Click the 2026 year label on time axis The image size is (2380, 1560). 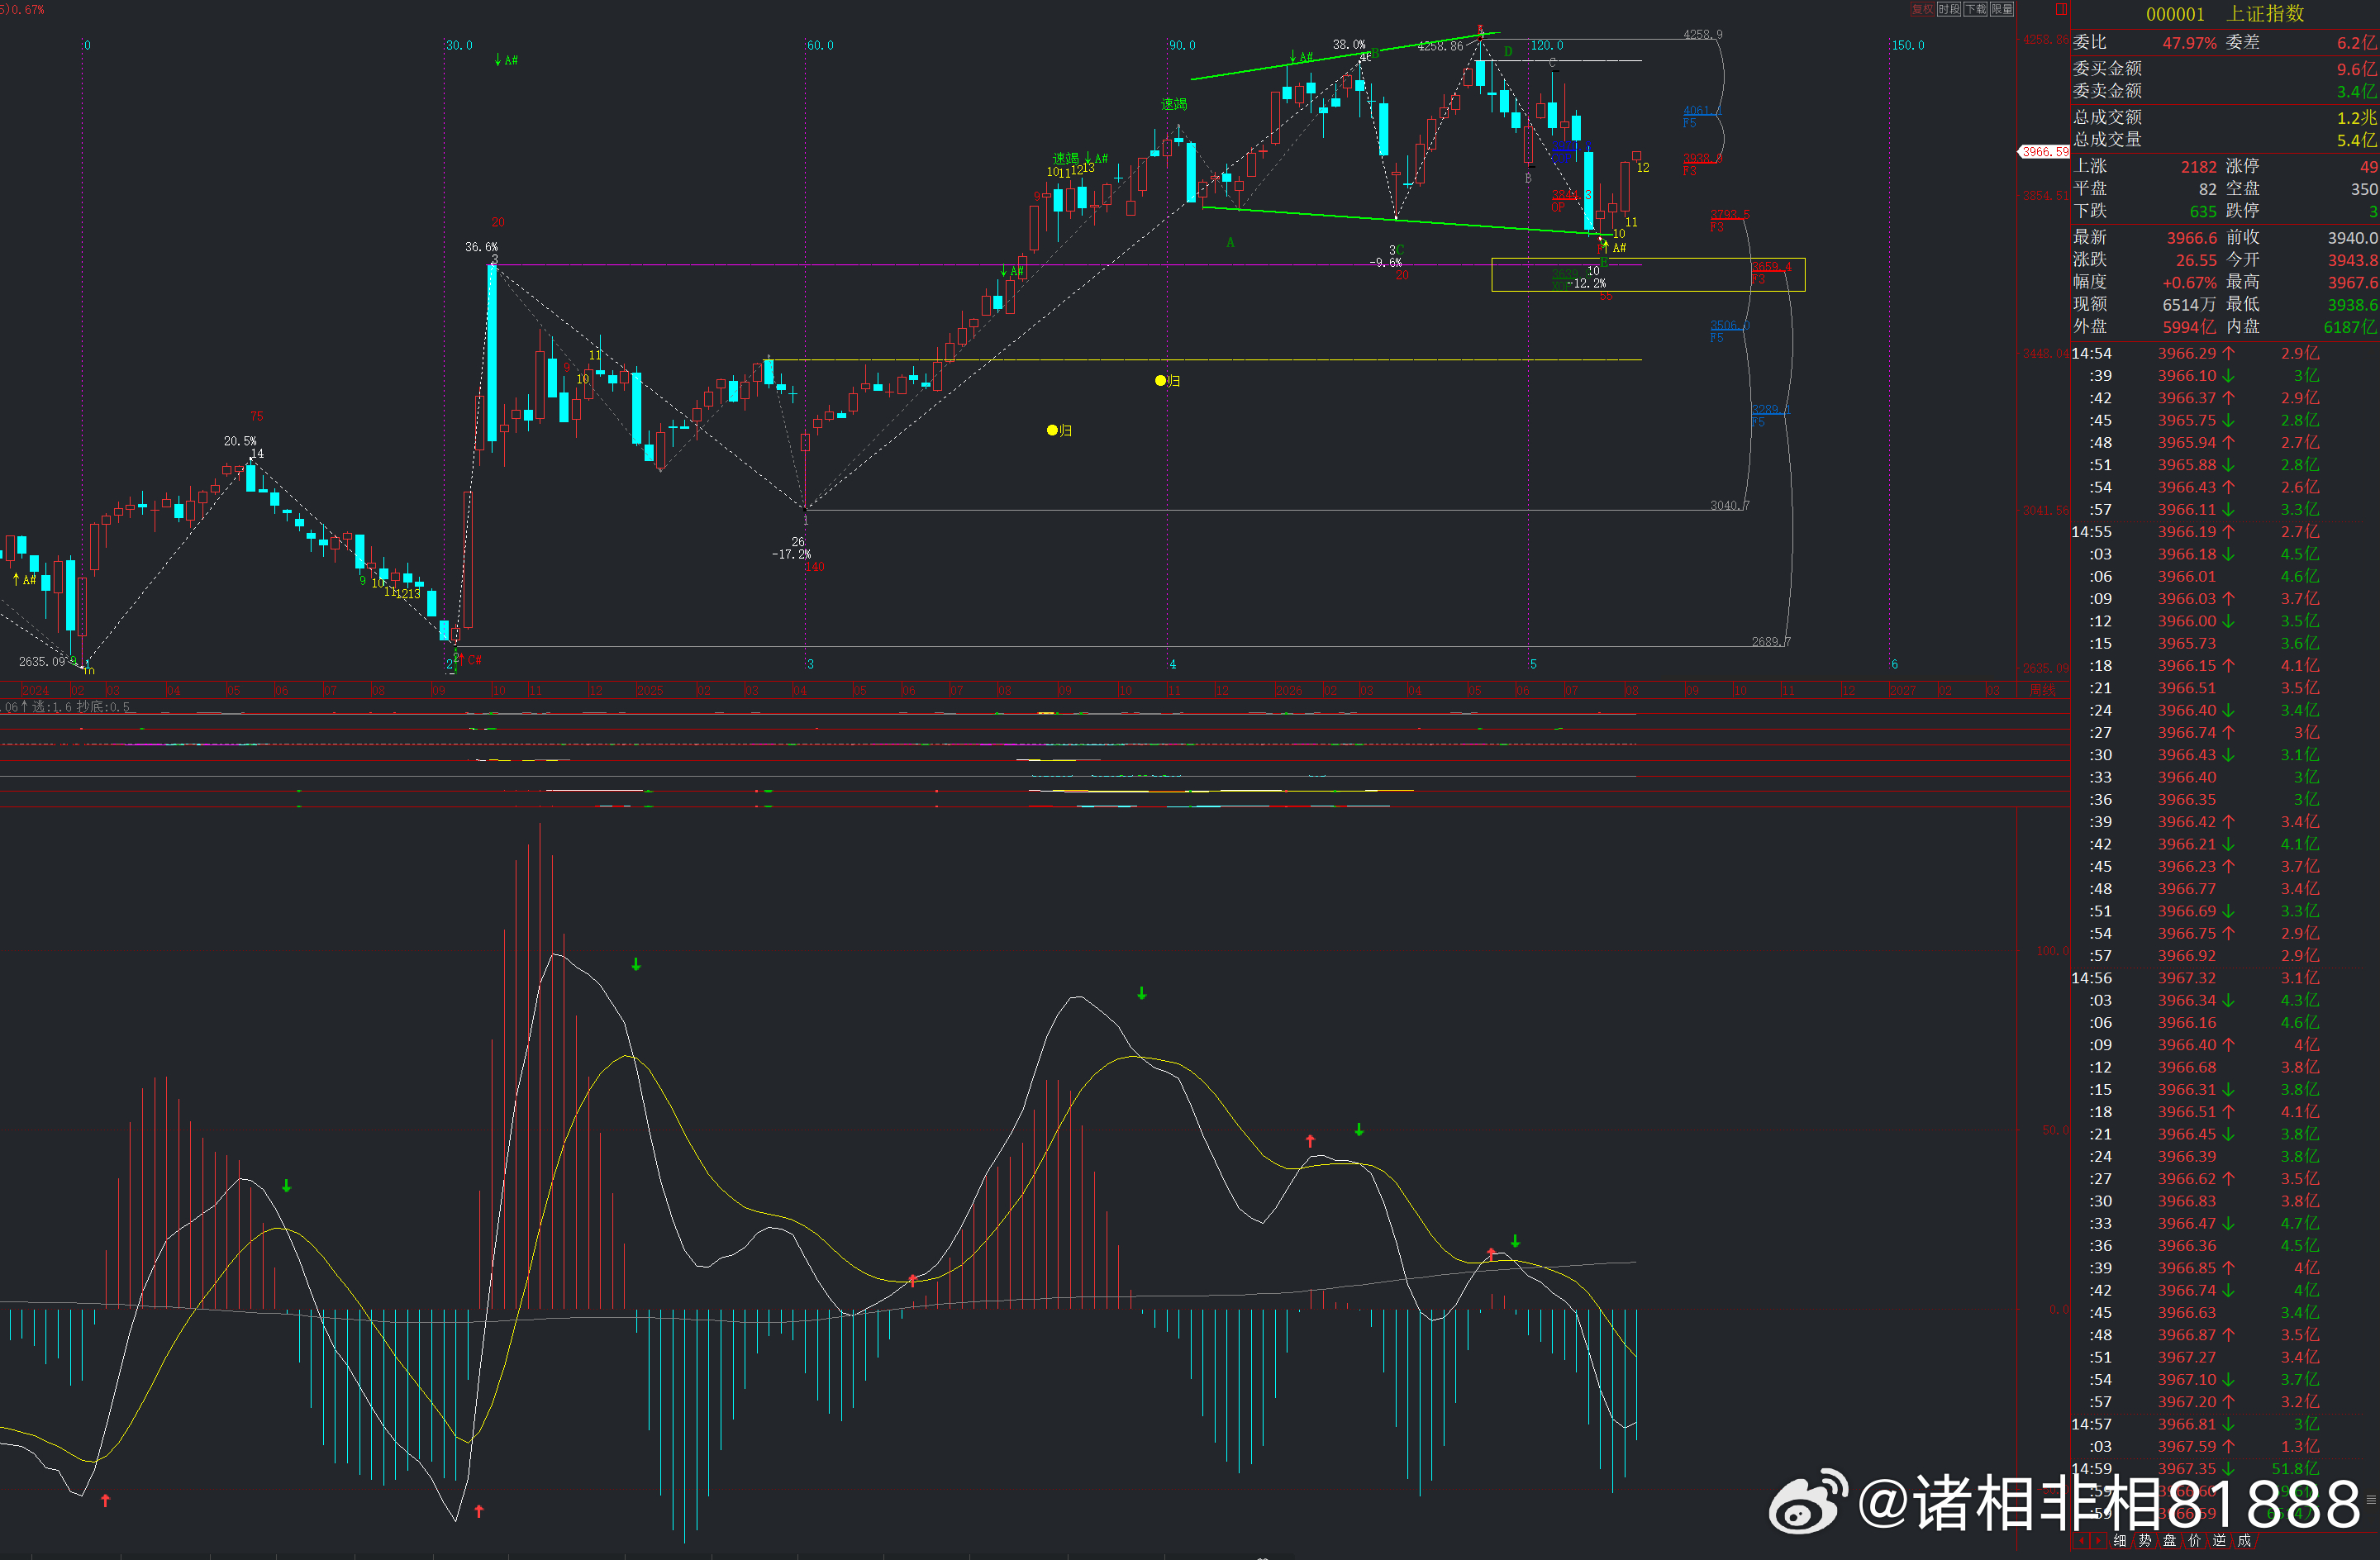coord(1288,691)
